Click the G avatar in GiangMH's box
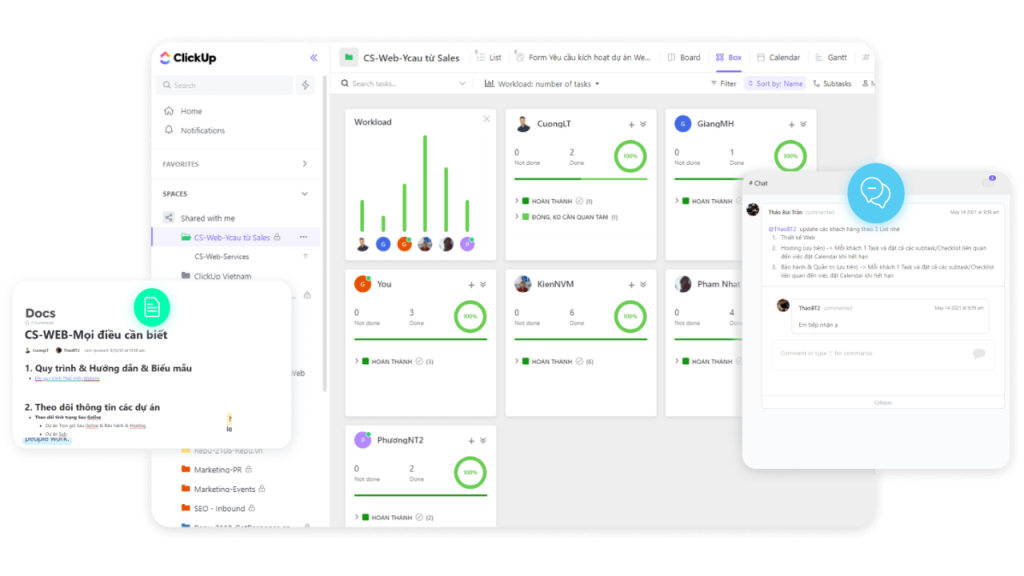 (683, 123)
